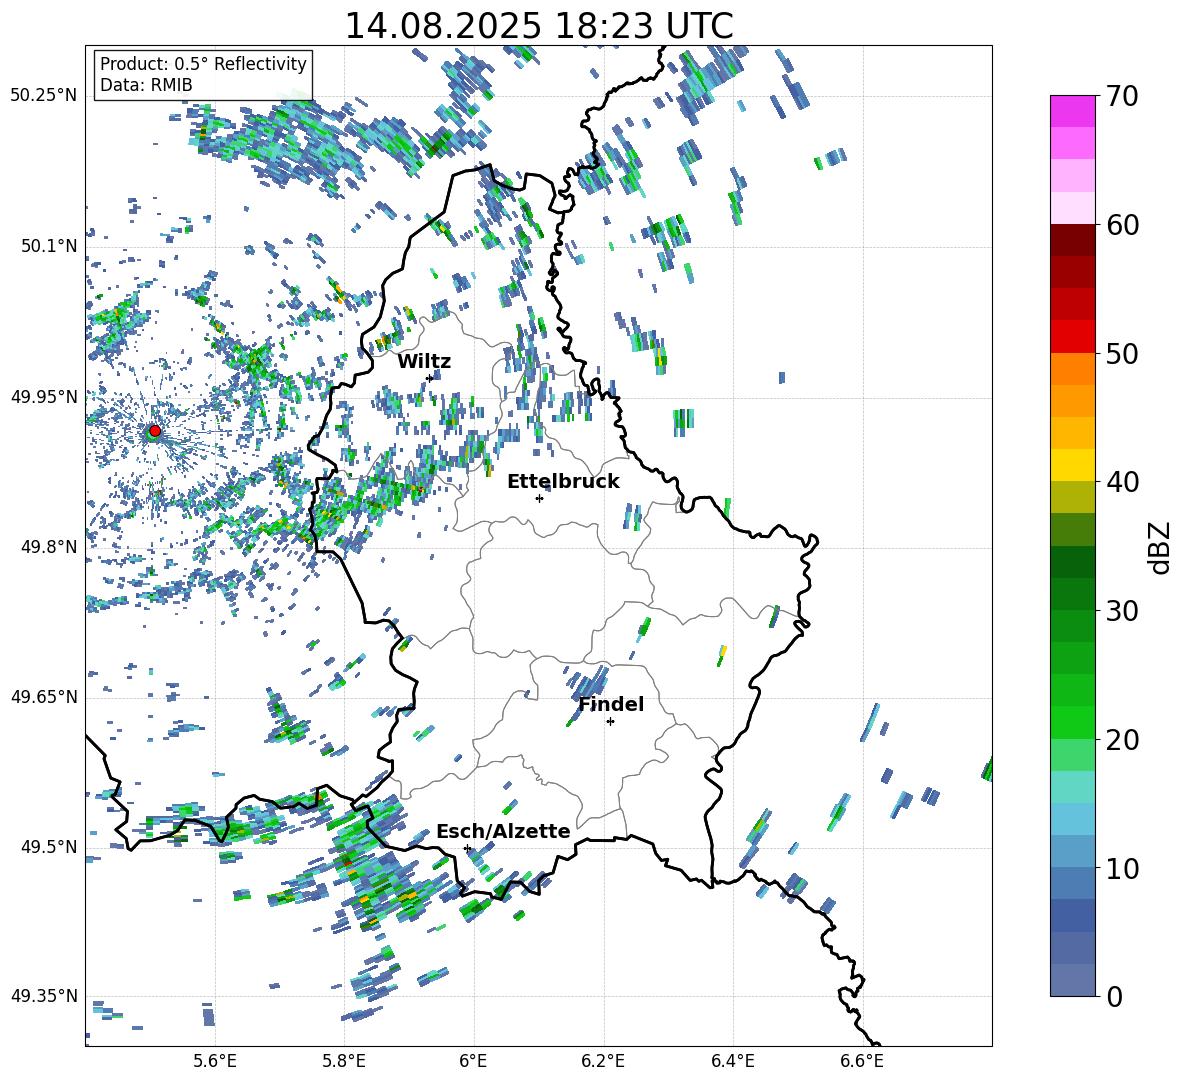The width and height of the screenshot is (1184, 1081).
Task: Click the Wiltz station cross marker
Action: coord(430,378)
